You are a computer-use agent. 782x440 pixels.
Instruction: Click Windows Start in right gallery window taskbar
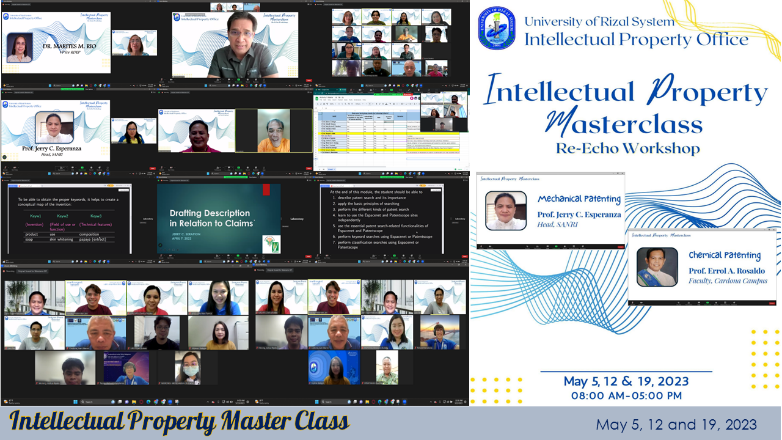317,402
